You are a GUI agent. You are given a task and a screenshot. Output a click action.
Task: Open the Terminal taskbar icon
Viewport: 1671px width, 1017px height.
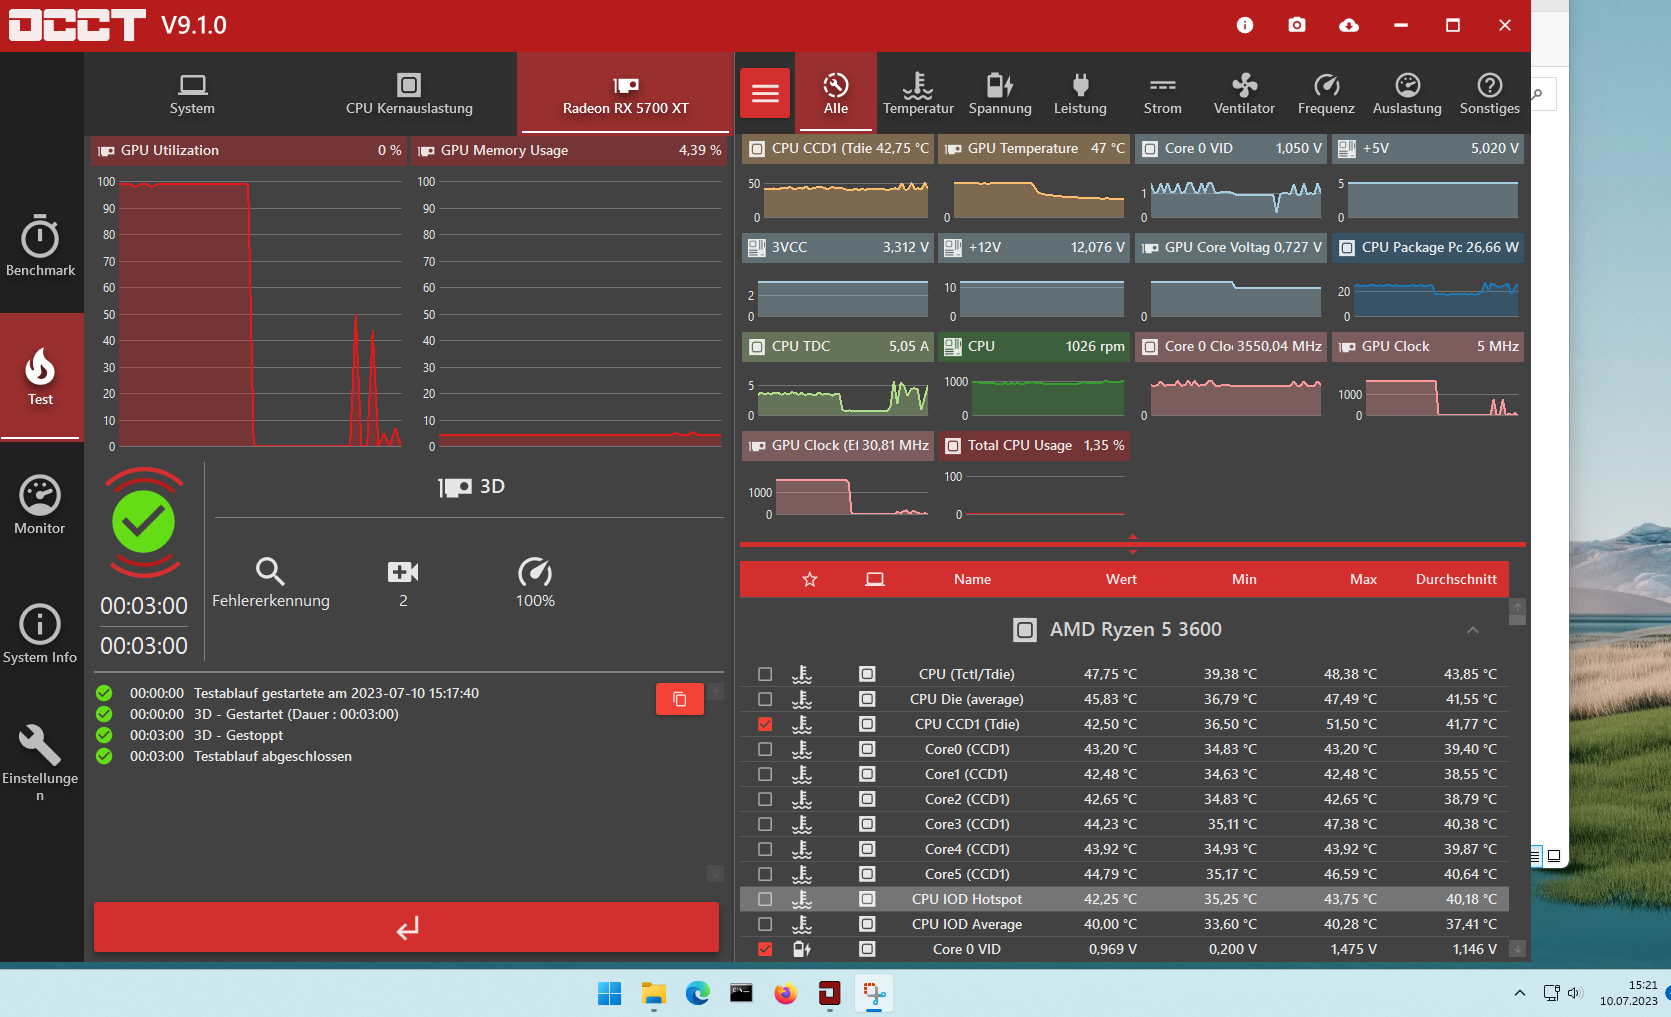(x=741, y=993)
